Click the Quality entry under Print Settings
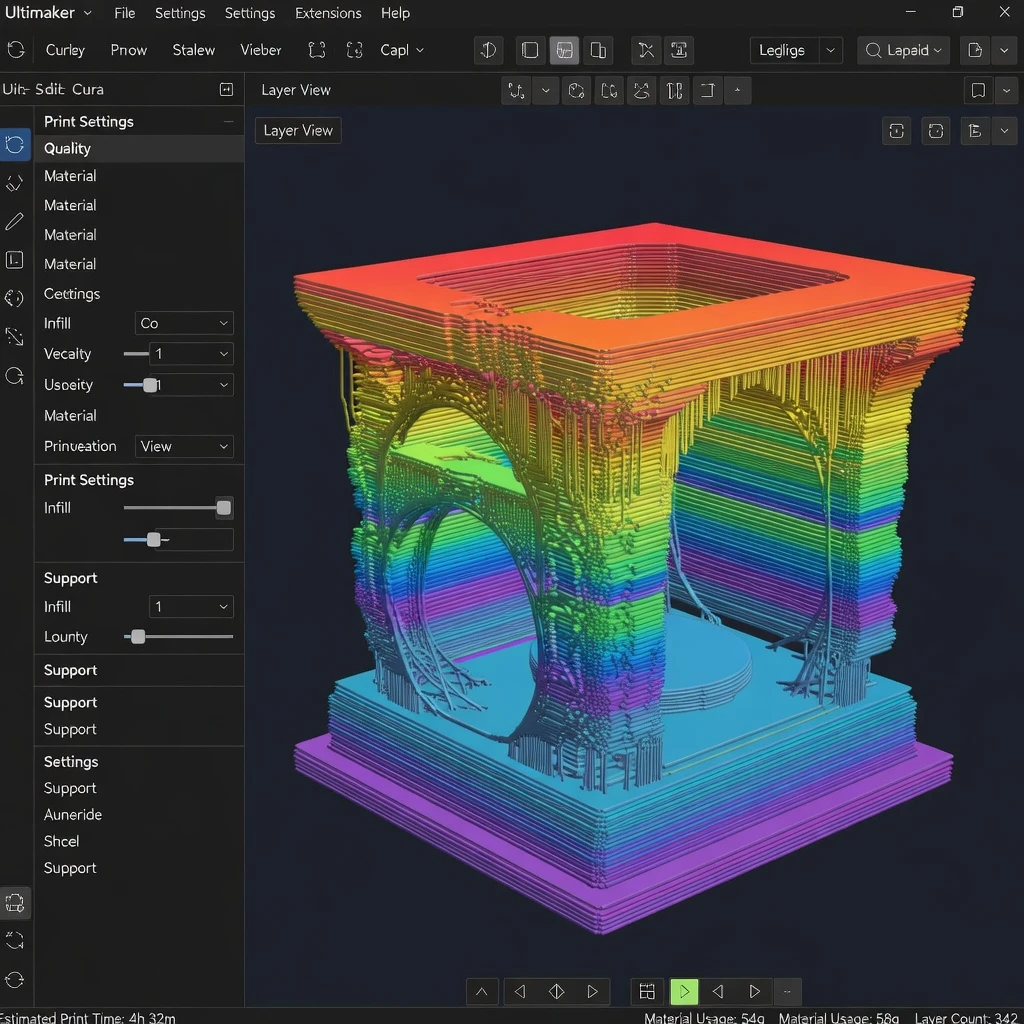The image size is (1024, 1024). [70, 148]
